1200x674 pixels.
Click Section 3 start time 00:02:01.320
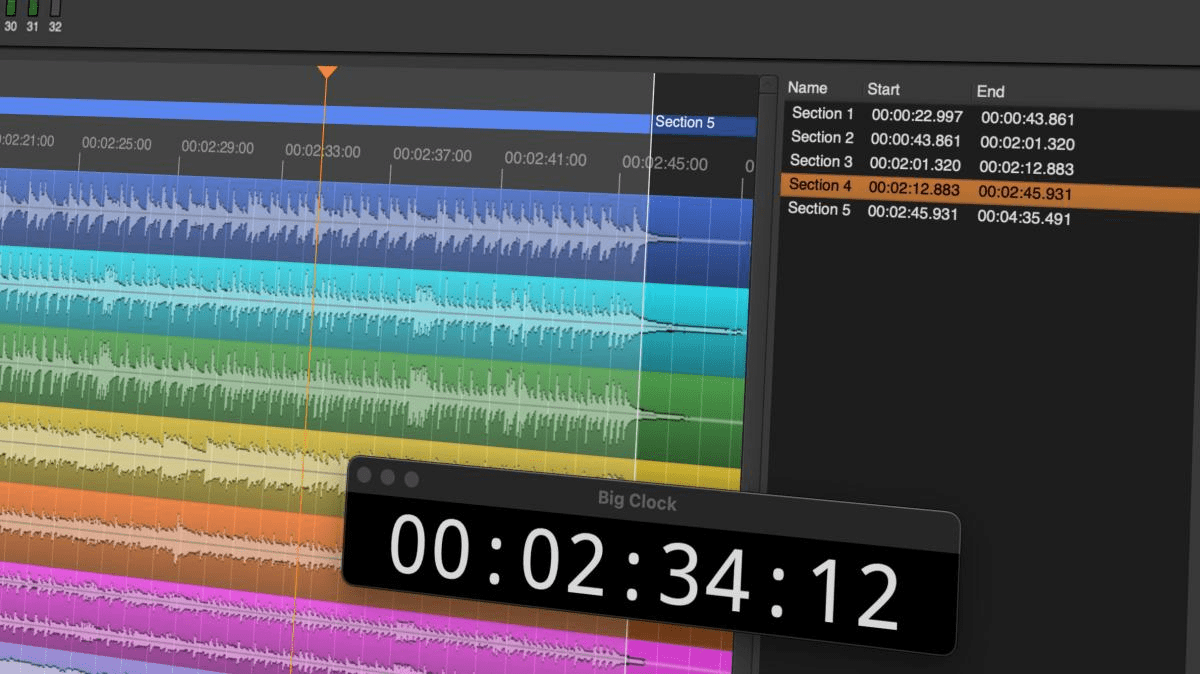(915, 164)
